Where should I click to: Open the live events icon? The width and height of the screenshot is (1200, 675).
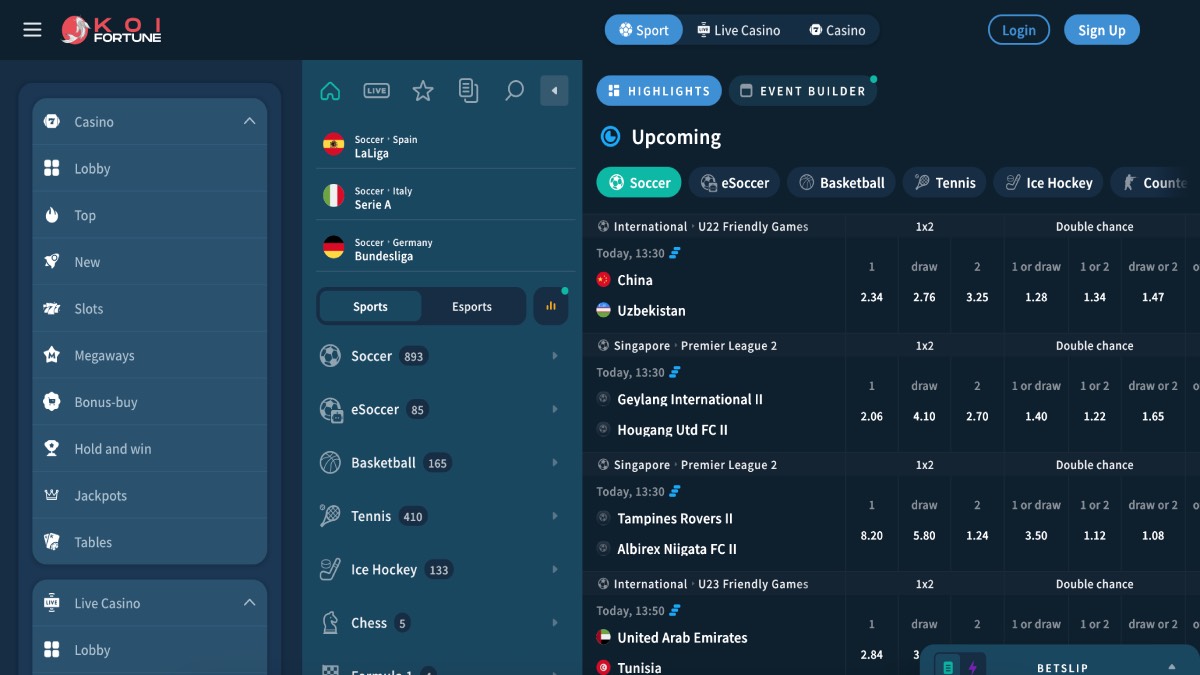coord(376,91)
